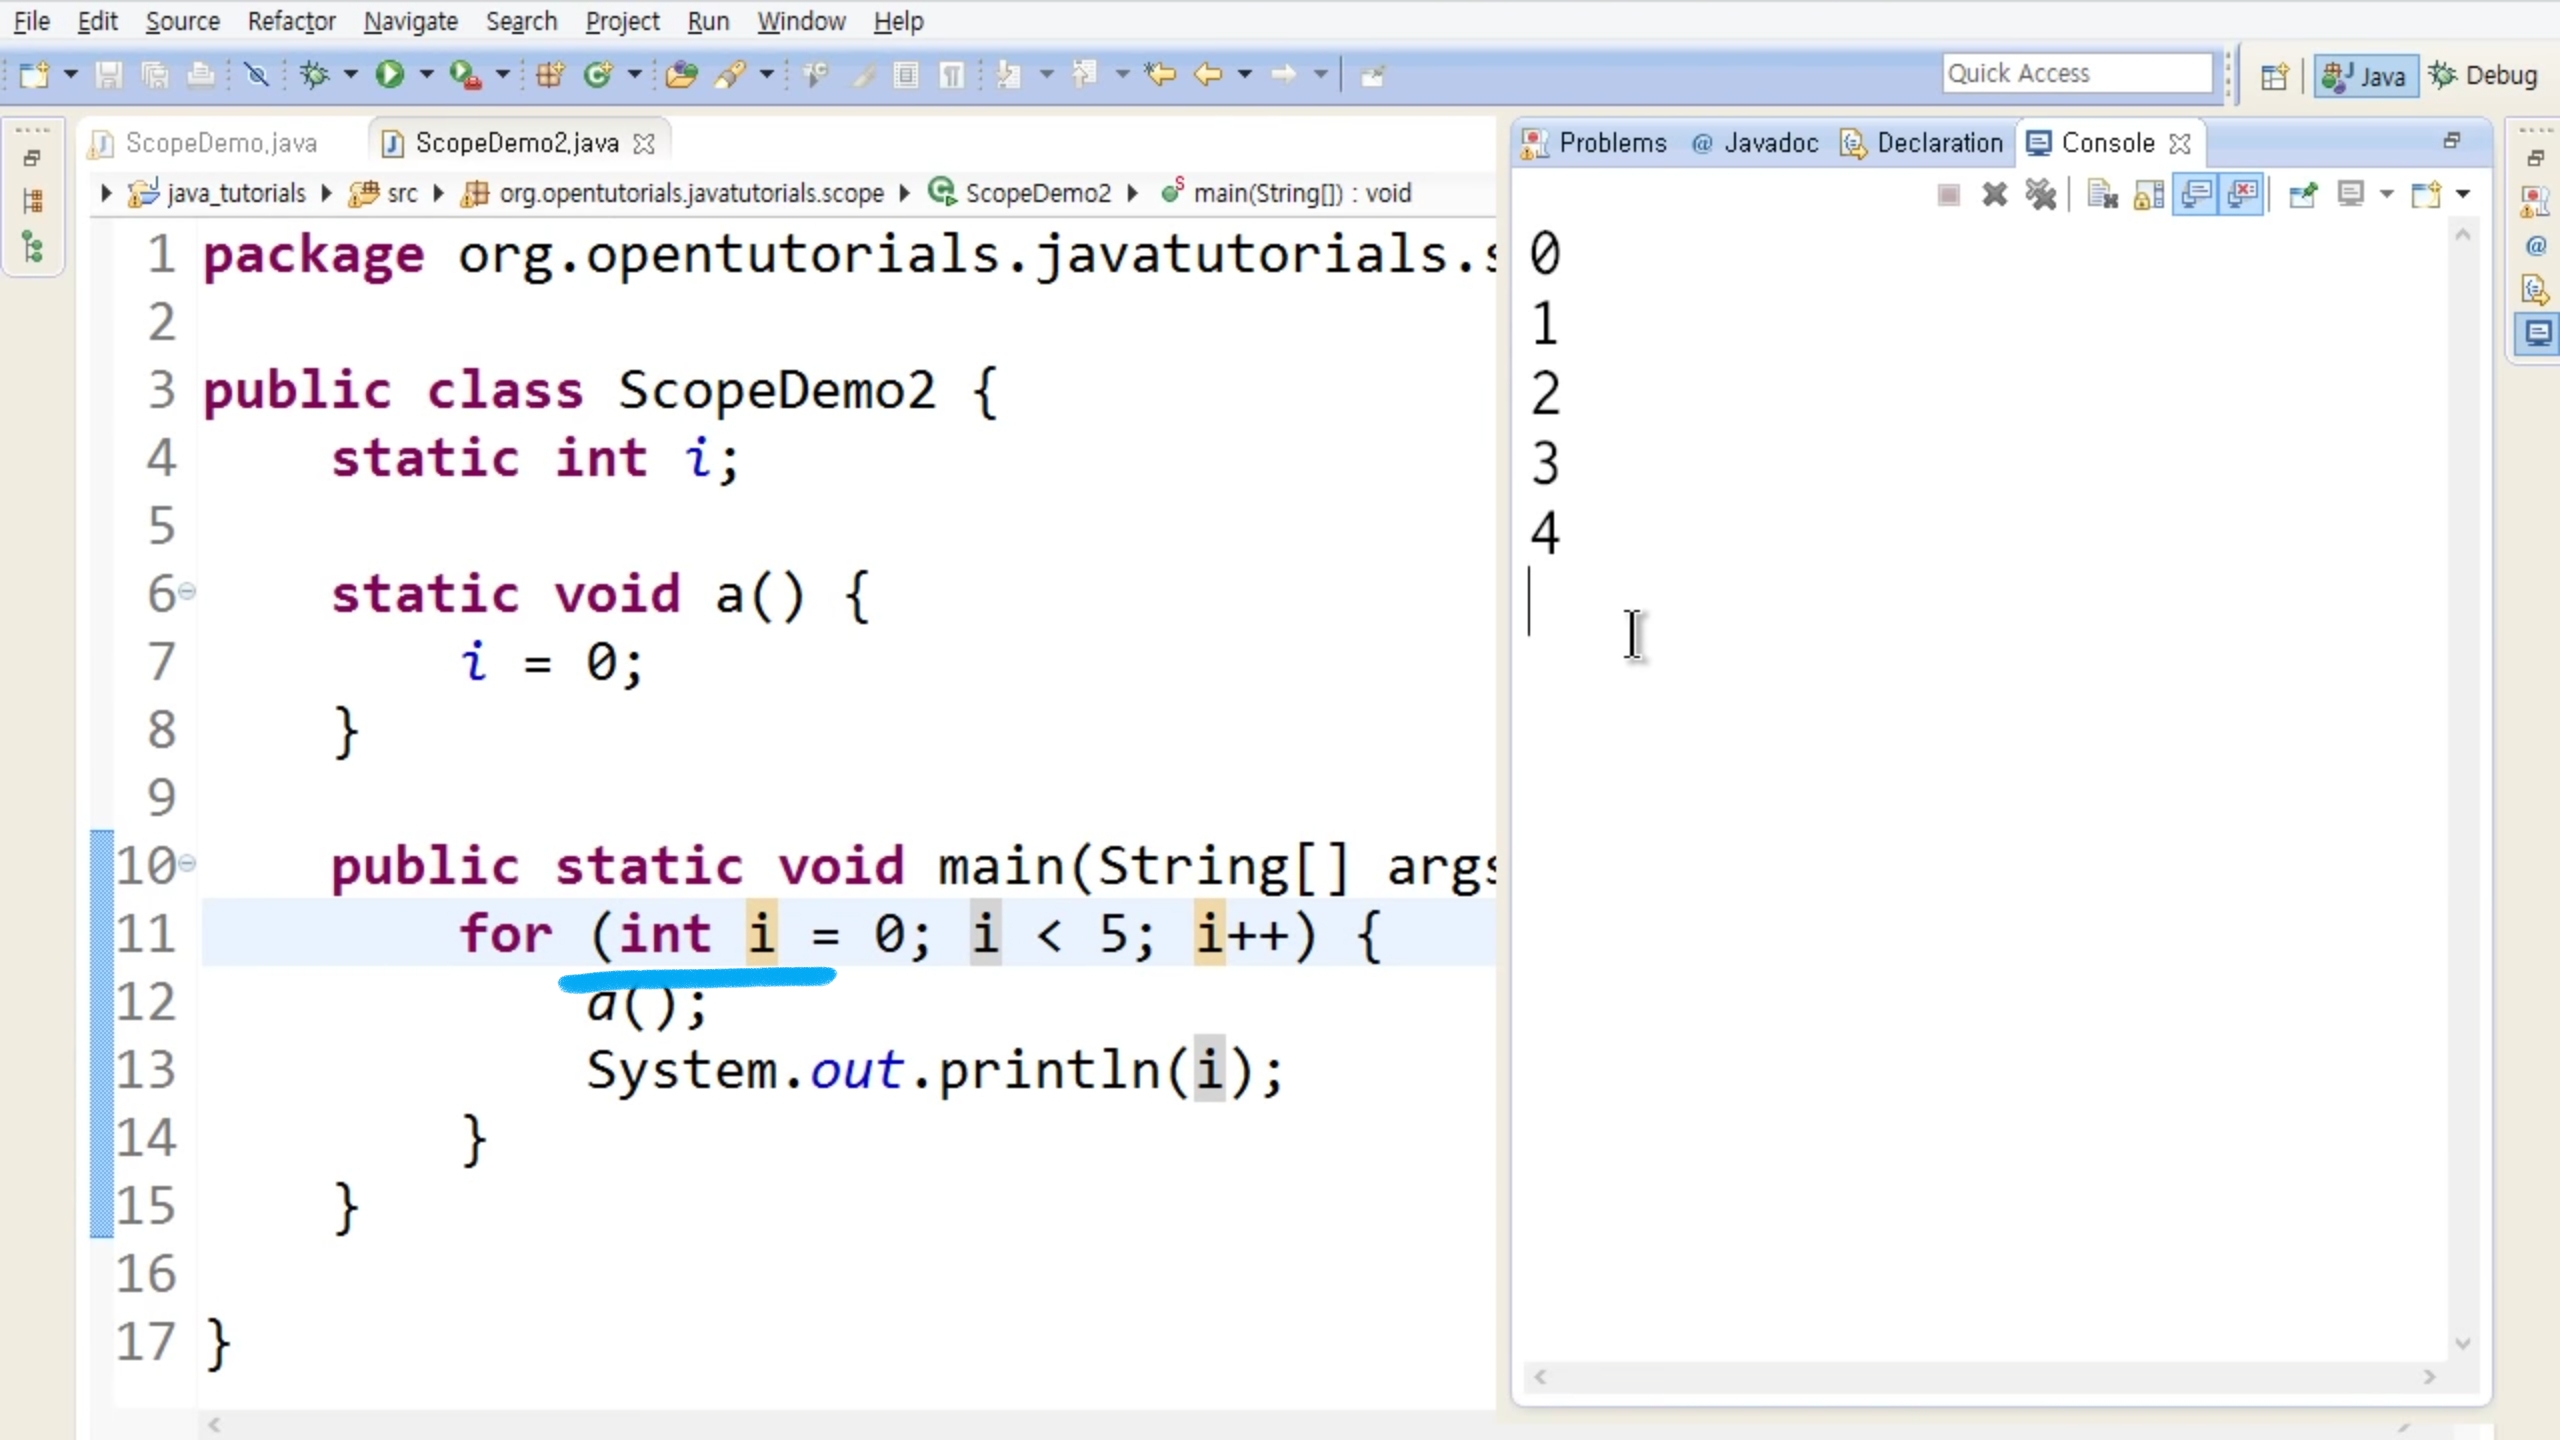Click the Console vertical scrollbar down arrow
2560x1440 pixels.
2463,1343
